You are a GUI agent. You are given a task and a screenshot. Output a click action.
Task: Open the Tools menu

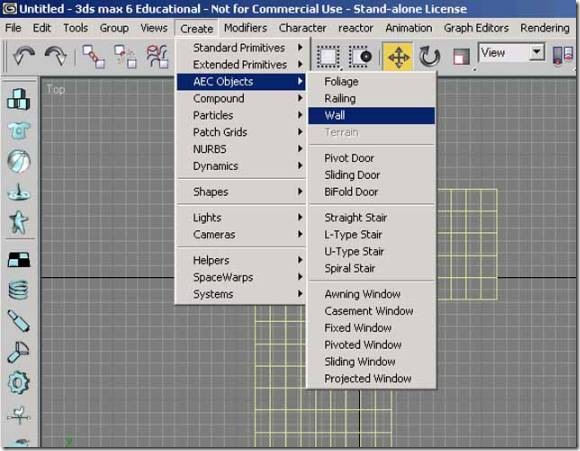pos(75,28)
